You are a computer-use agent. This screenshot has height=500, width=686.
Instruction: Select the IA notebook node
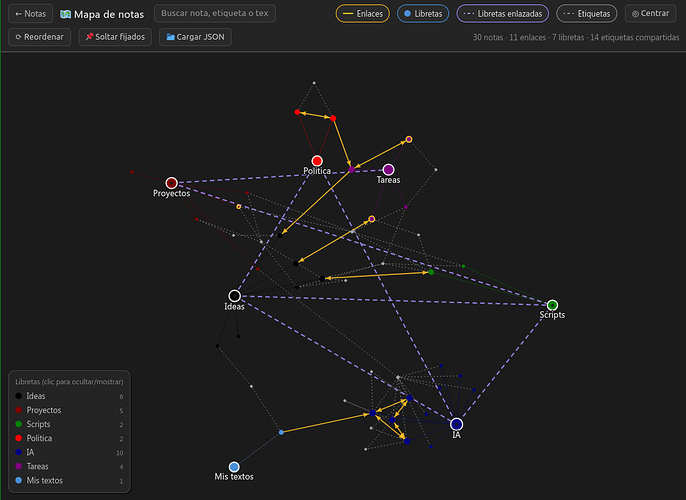[x=456, y=424]
